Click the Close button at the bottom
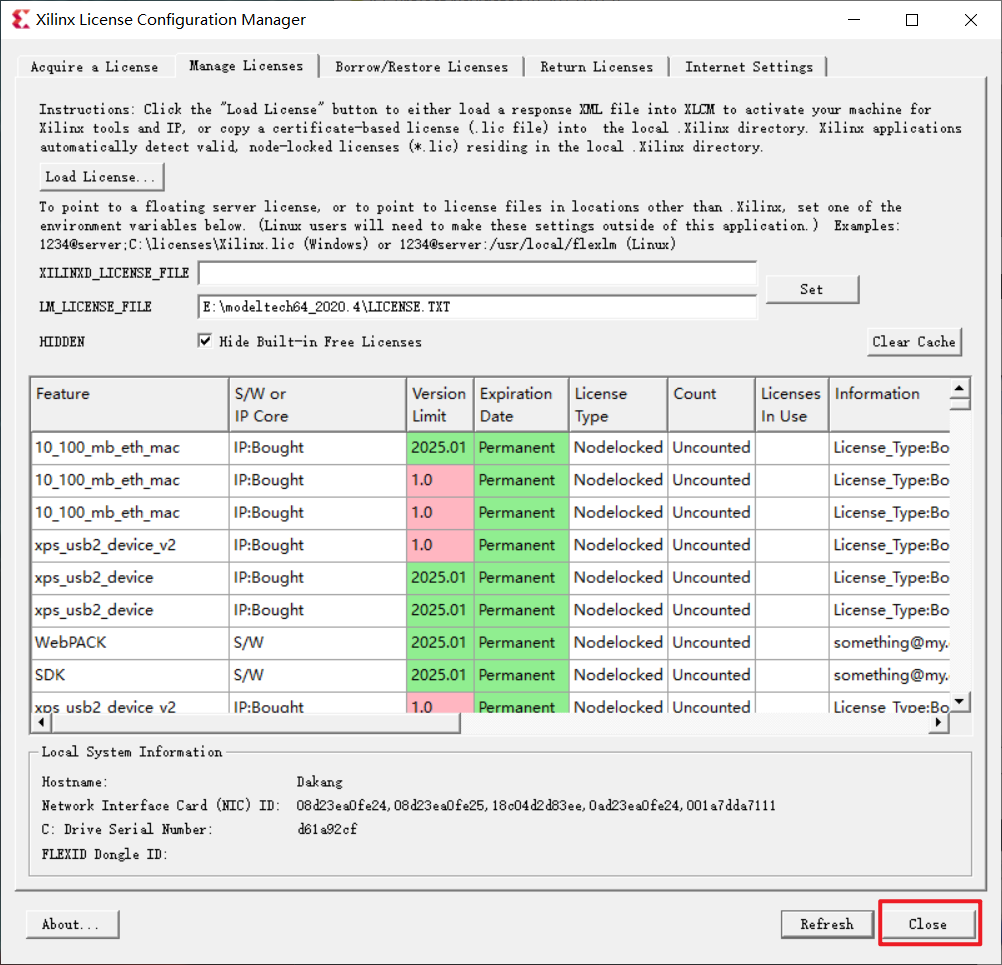The width and height of the screenshot is (1002, 965). (928, 924)
